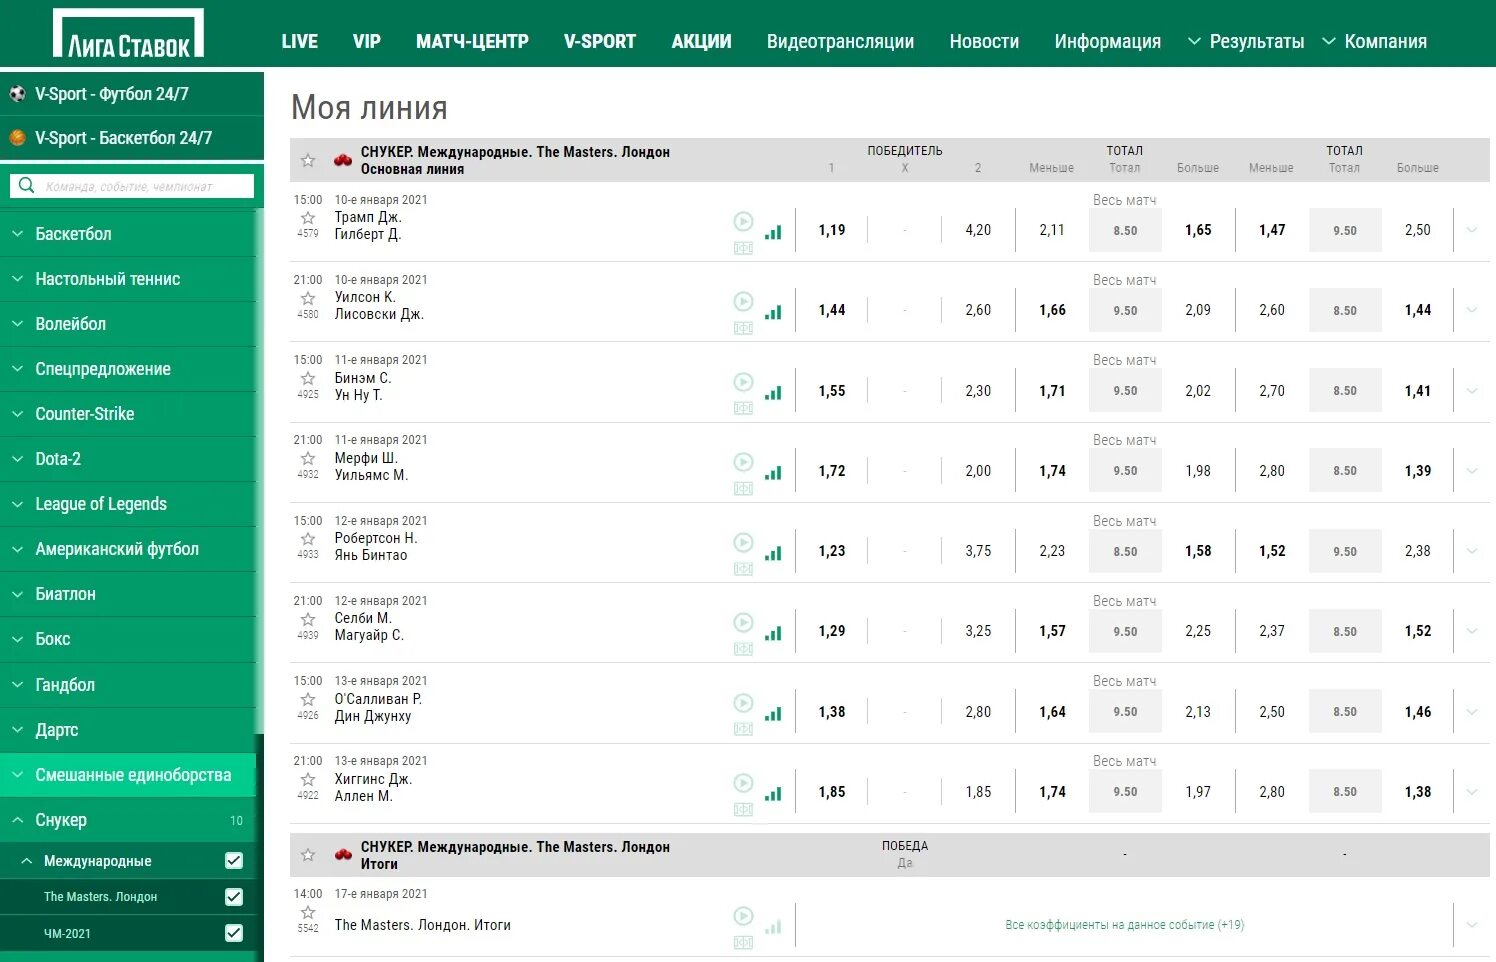Screen dimensions: 1496x962
Task: Expand more markets for Хиггинс Дж. match
Action: coord(1471,792)
